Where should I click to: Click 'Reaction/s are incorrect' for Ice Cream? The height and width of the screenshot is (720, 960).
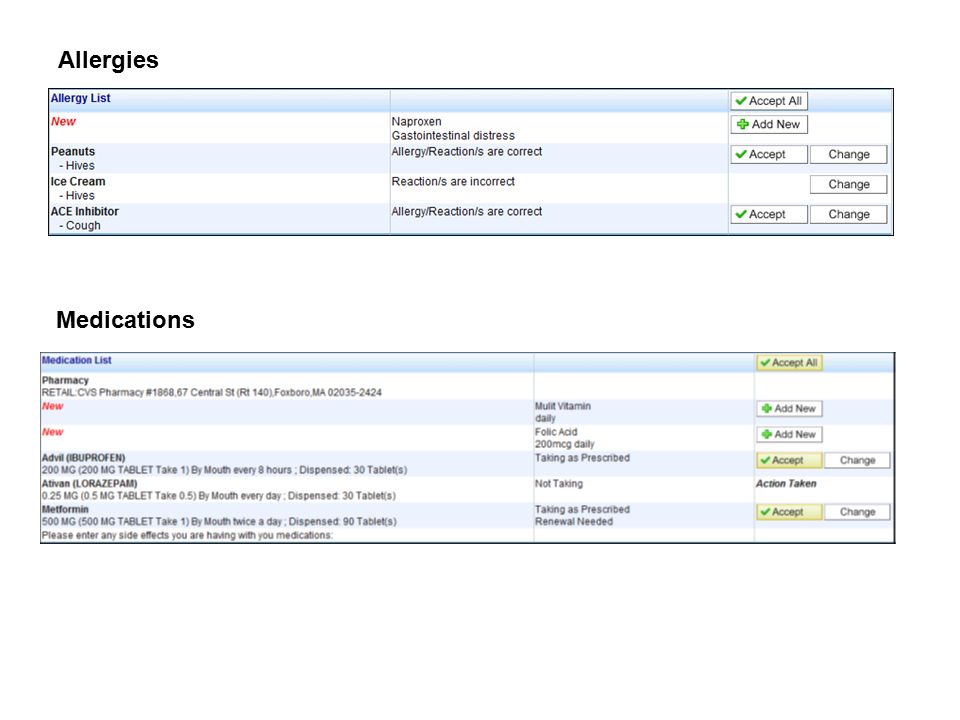pyautogui.click(x=453, y=181)
